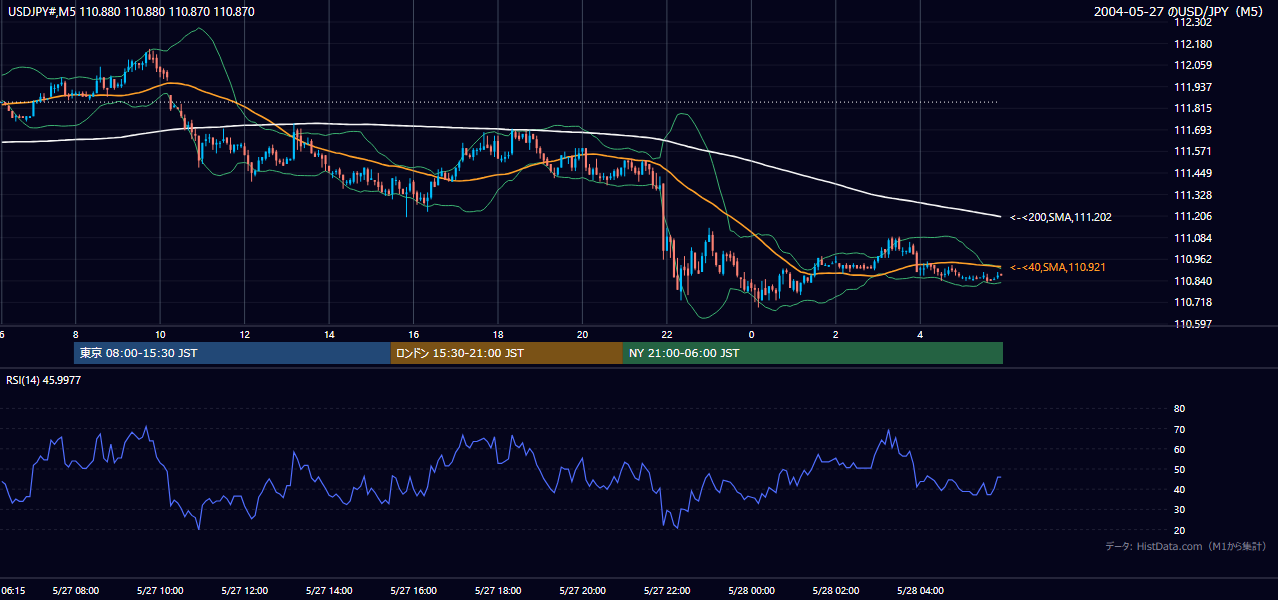Select the 40 SMA label 110.921
This screenshot has height=600, width=1278.
[1058, 268]
